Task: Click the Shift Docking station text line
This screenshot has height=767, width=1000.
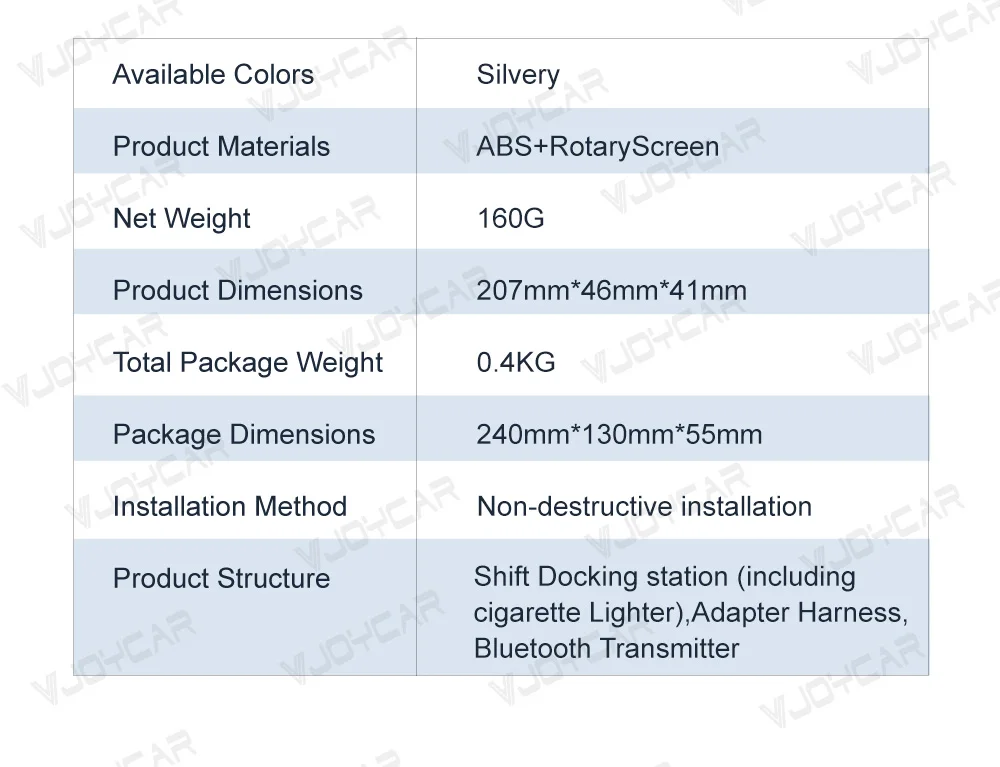Action: coord(665,578)
